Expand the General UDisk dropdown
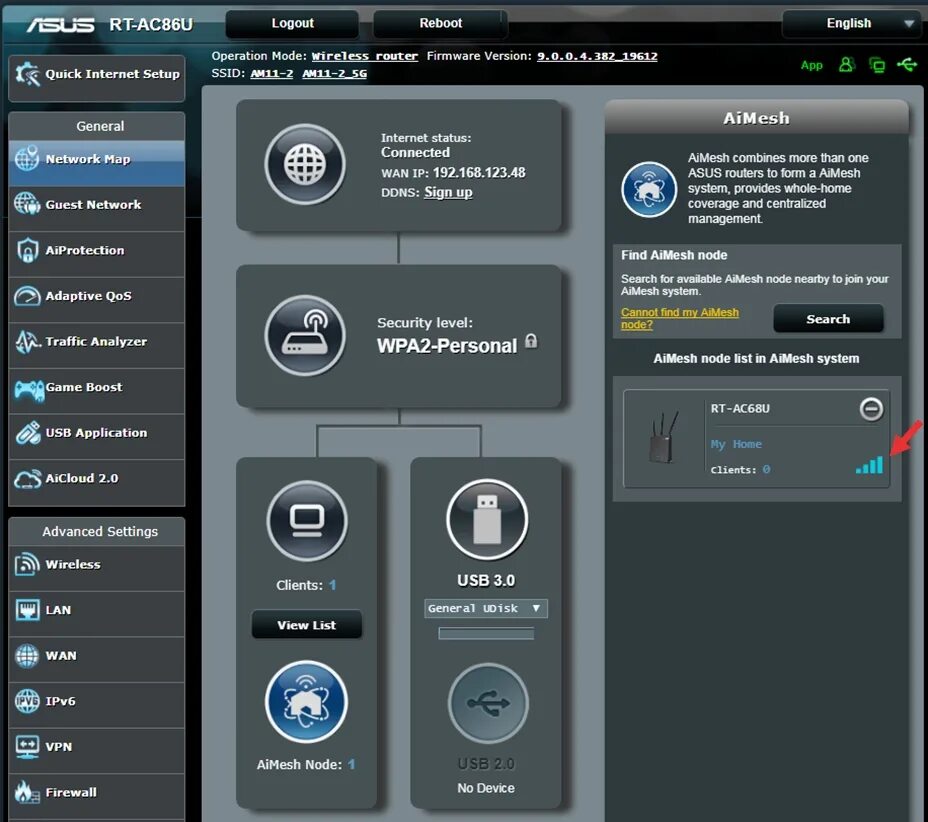 click(485, 608)
